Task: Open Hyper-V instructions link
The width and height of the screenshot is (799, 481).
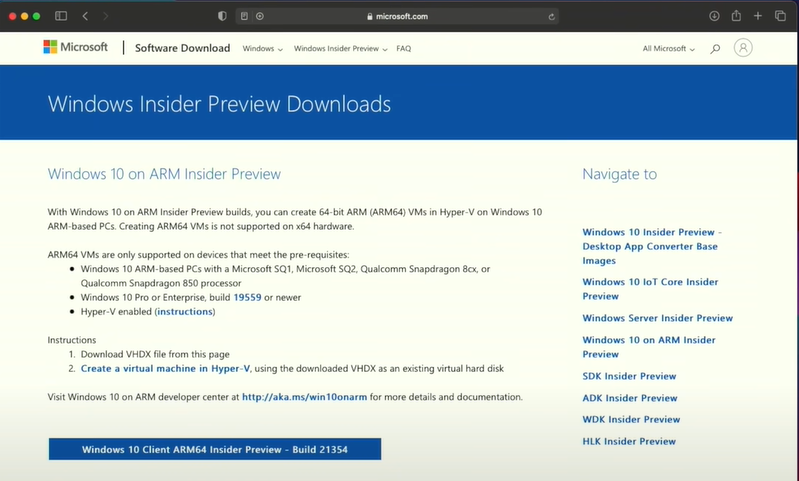Action: 185,311
